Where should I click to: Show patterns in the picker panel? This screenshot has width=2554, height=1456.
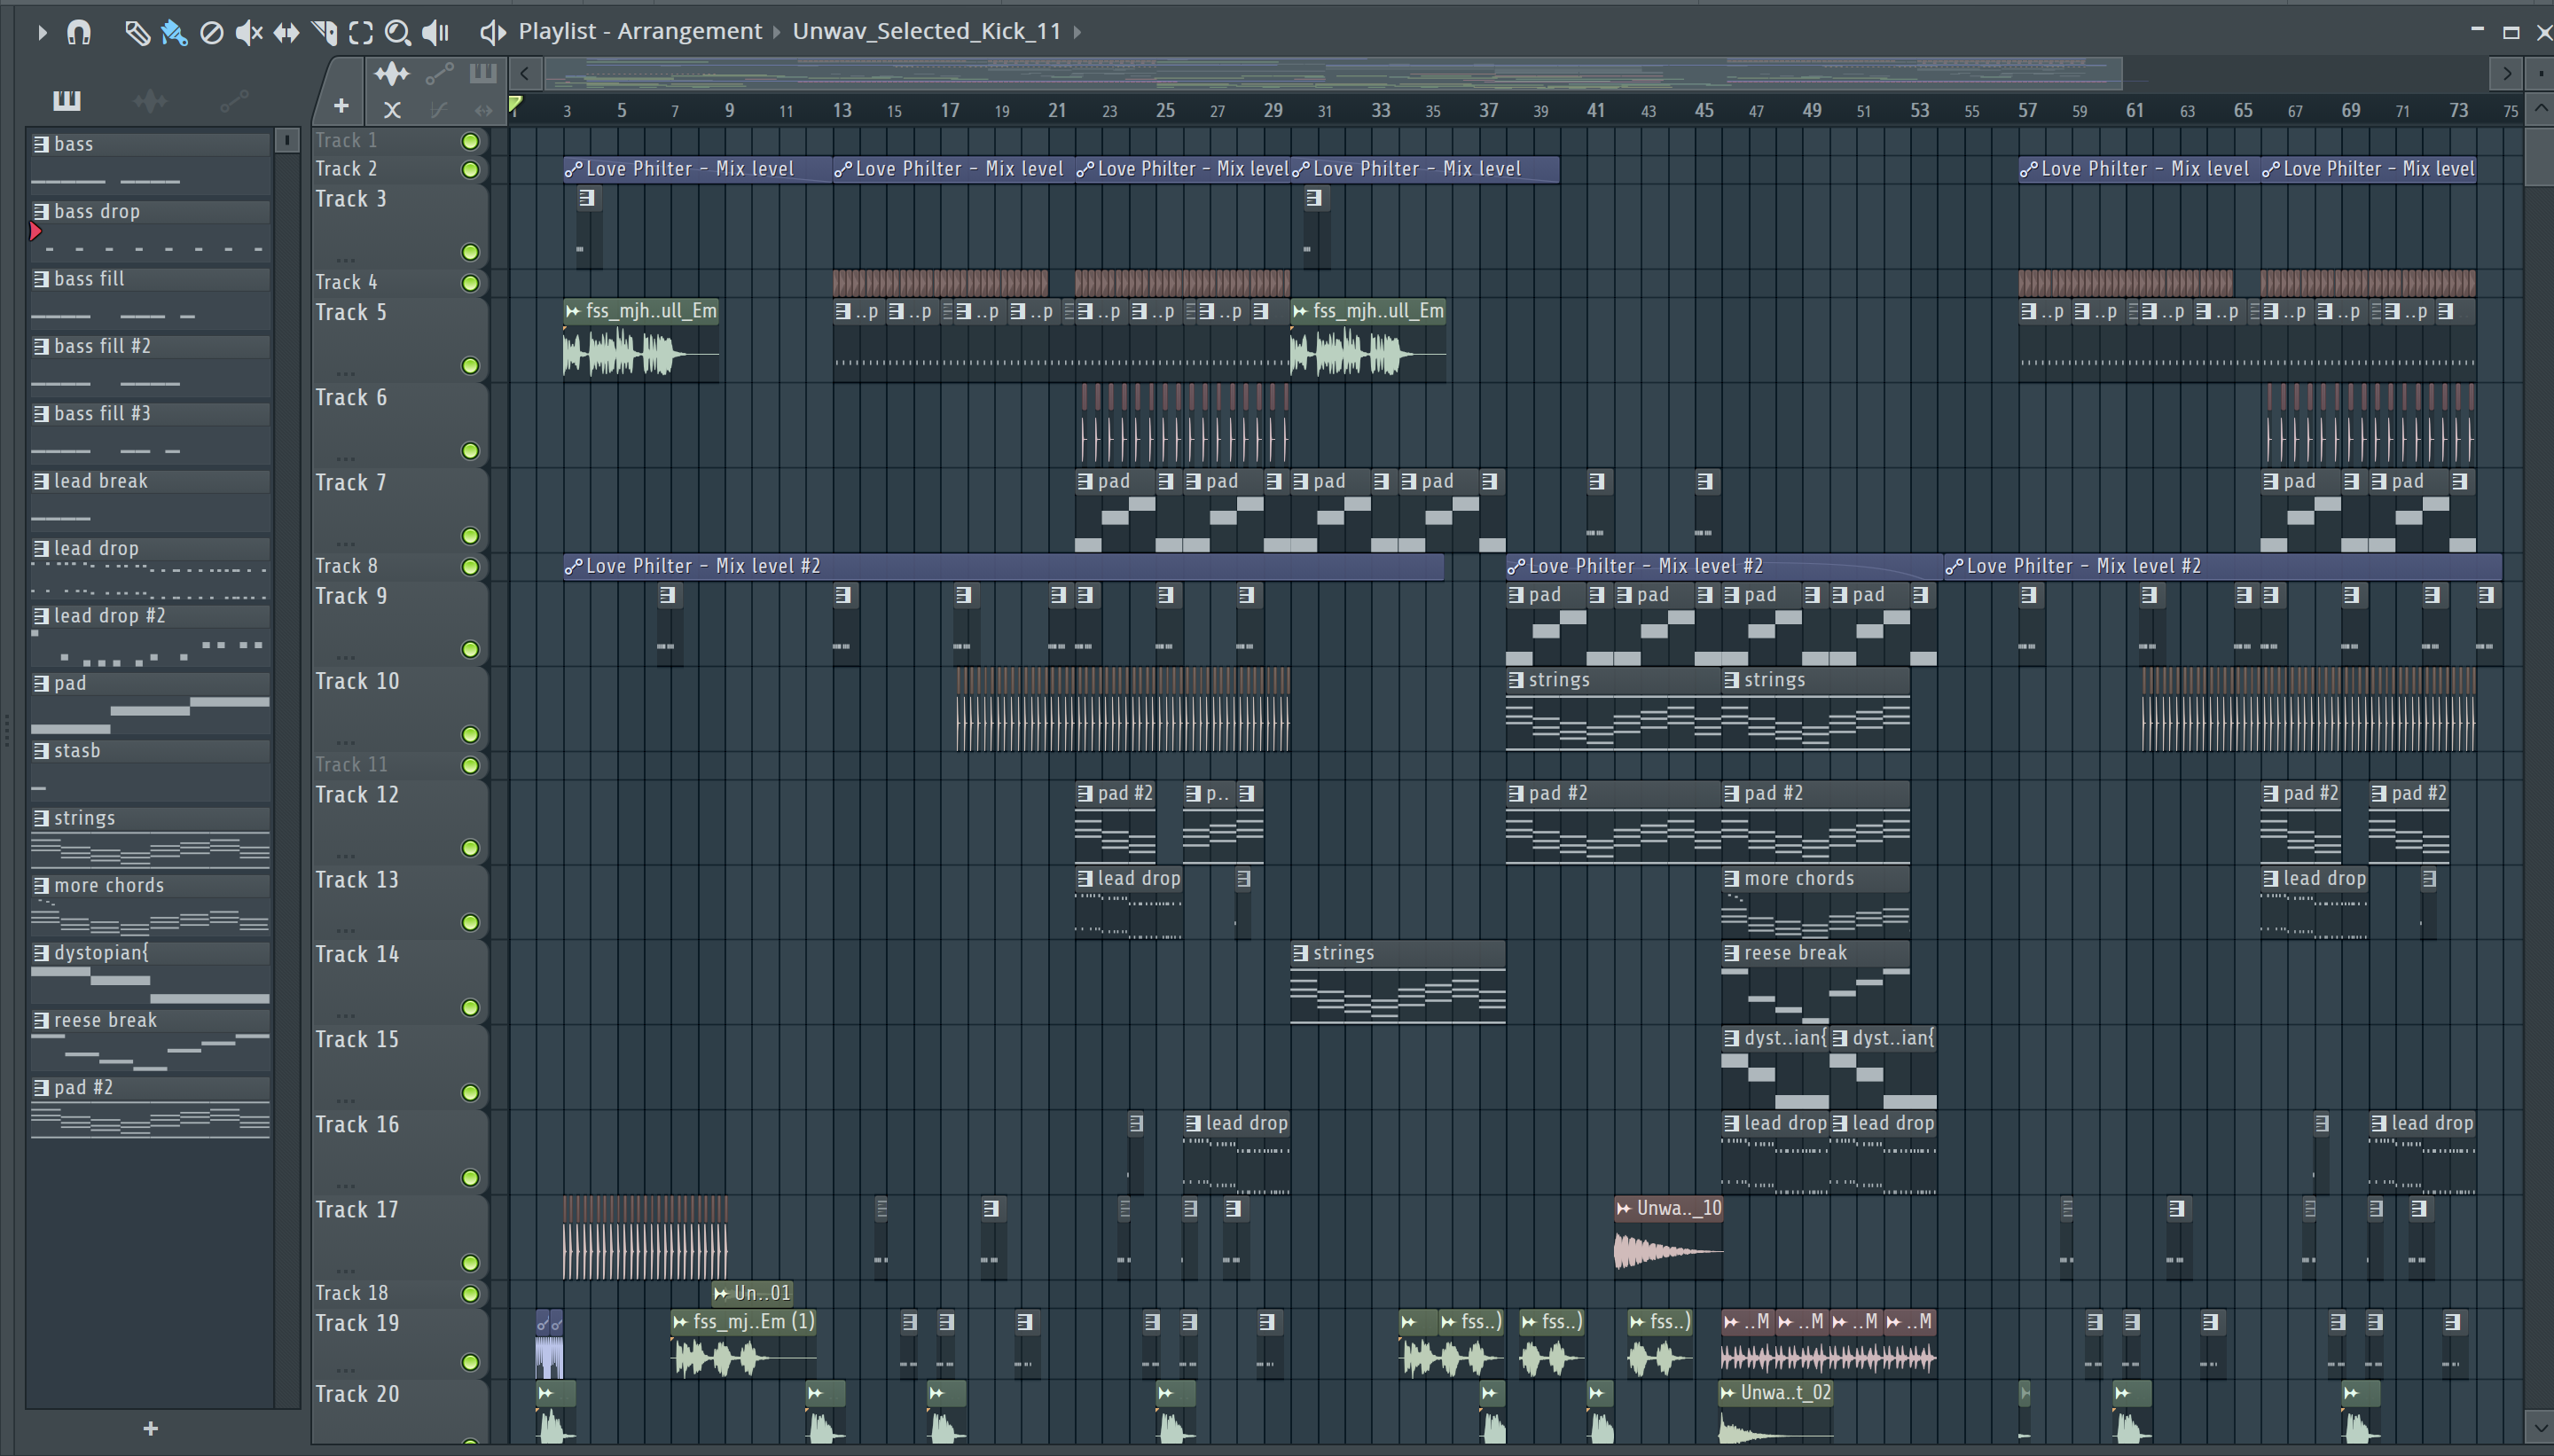coord(67,99)
